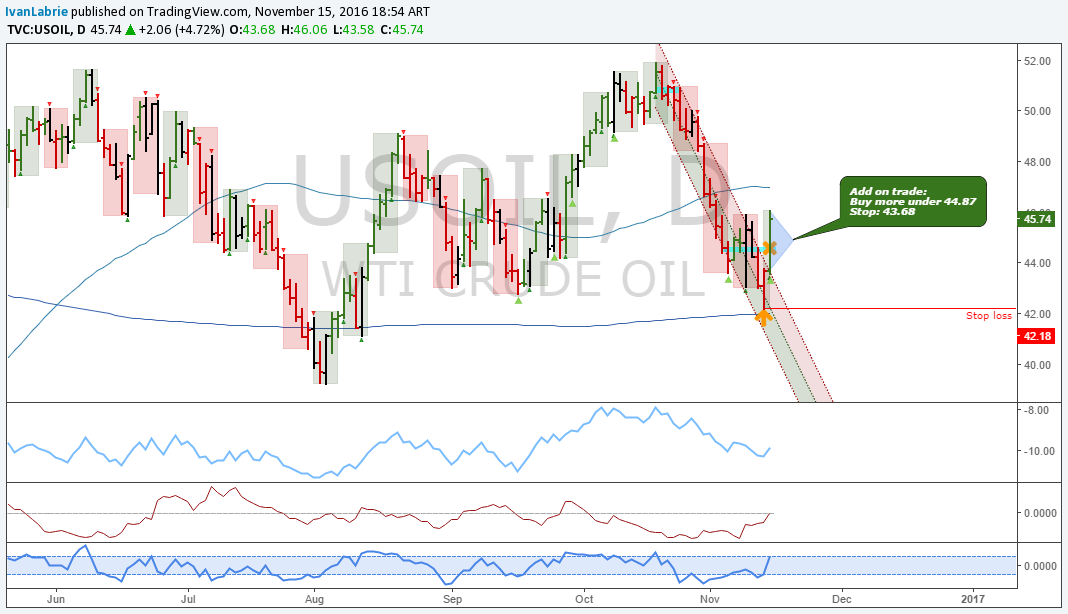Click the 52.00 price axis label
Image resolution: width=1068 pixels, height=614 pixels.
(x=1037, y=61)
